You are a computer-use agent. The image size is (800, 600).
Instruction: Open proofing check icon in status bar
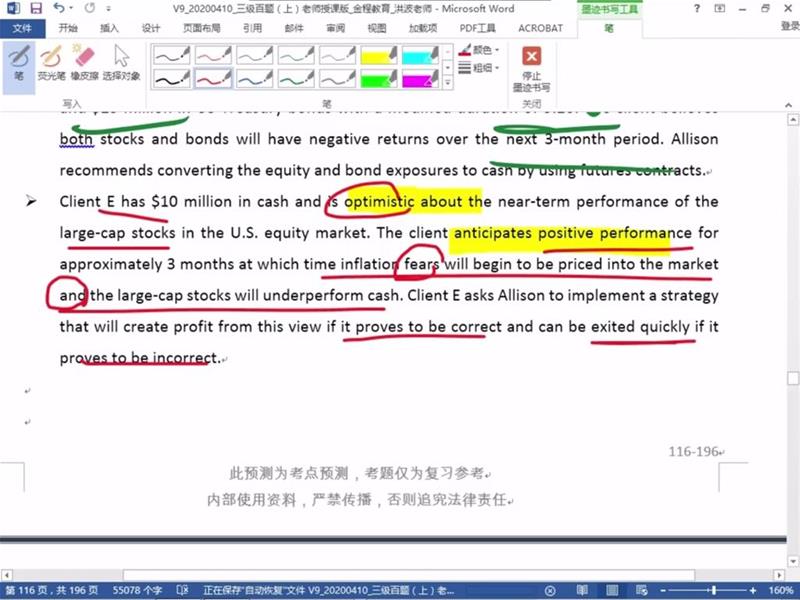pyautogui.click(x=182, y=590)
